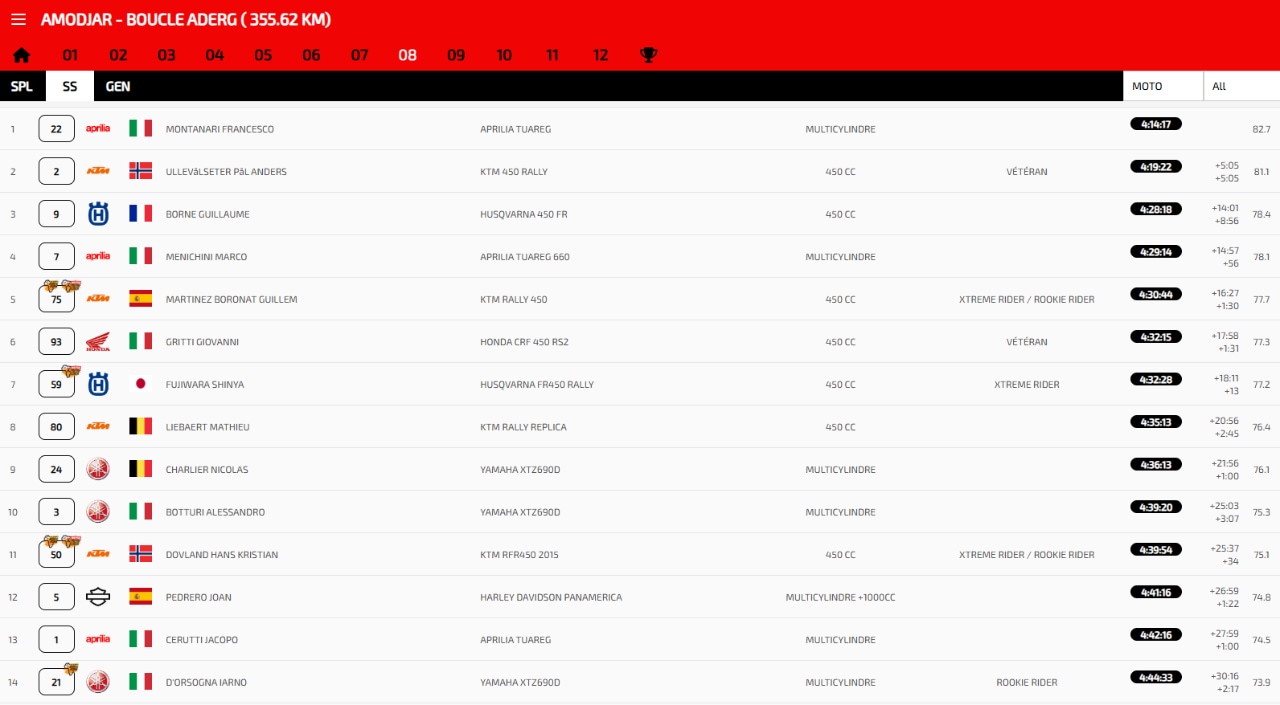The image size is (1280, 705).
Task: Click Harley Davidson logo in Pedrero row
Action: click(x=98, y=597)
